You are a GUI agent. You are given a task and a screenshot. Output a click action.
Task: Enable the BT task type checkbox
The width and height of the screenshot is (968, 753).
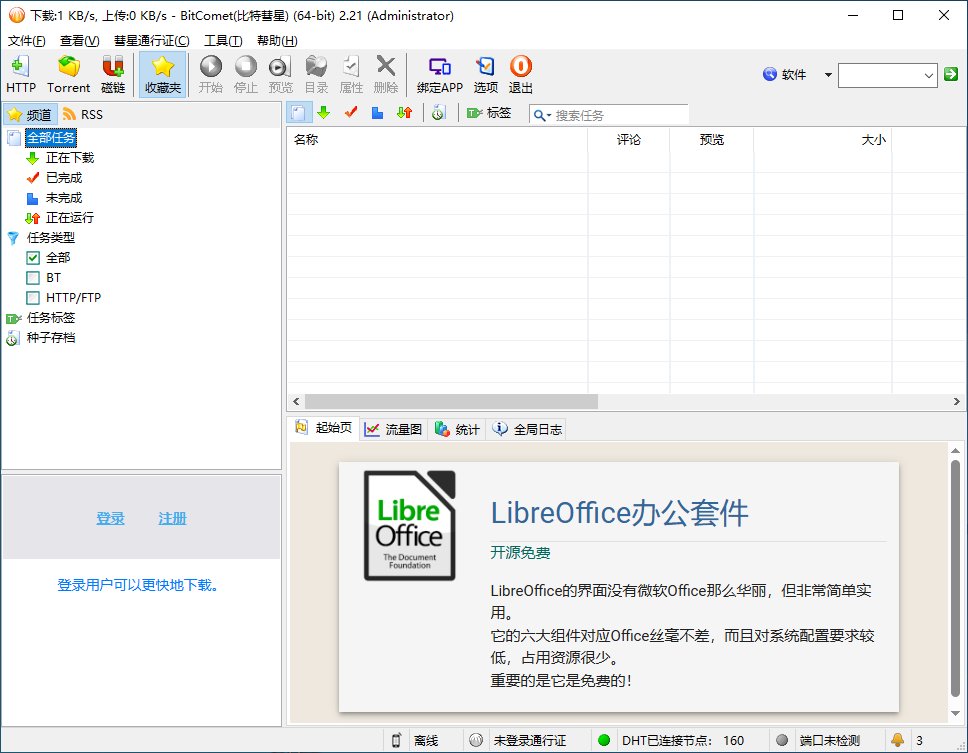[33, 278]
